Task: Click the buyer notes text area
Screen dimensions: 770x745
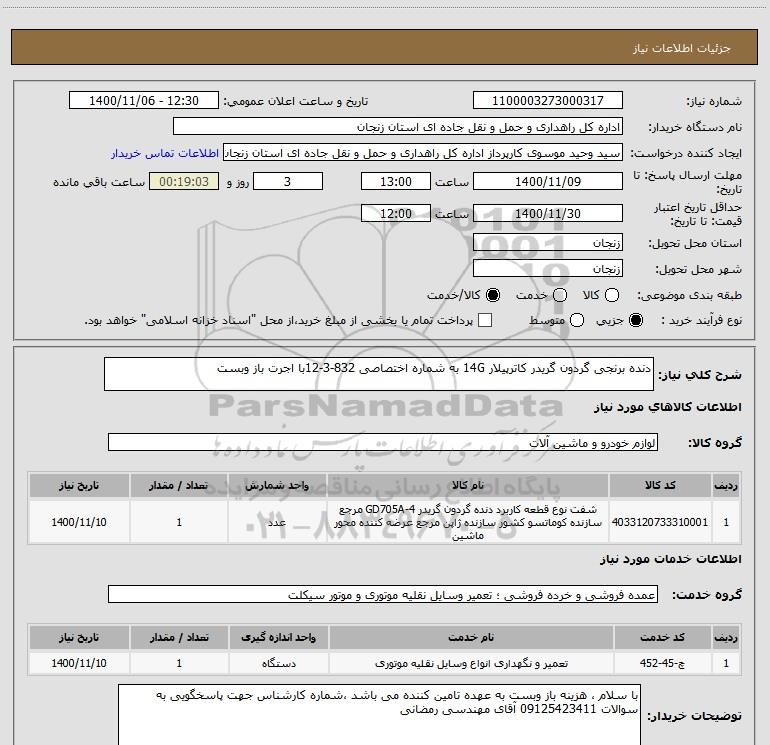Action: [379, 714]
